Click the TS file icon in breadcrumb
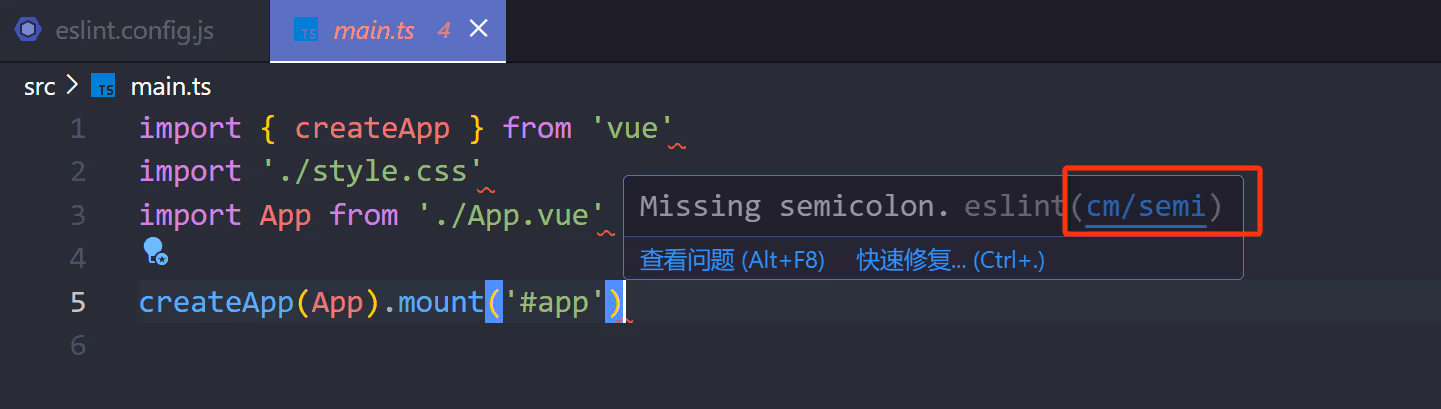 coord(103,87)
